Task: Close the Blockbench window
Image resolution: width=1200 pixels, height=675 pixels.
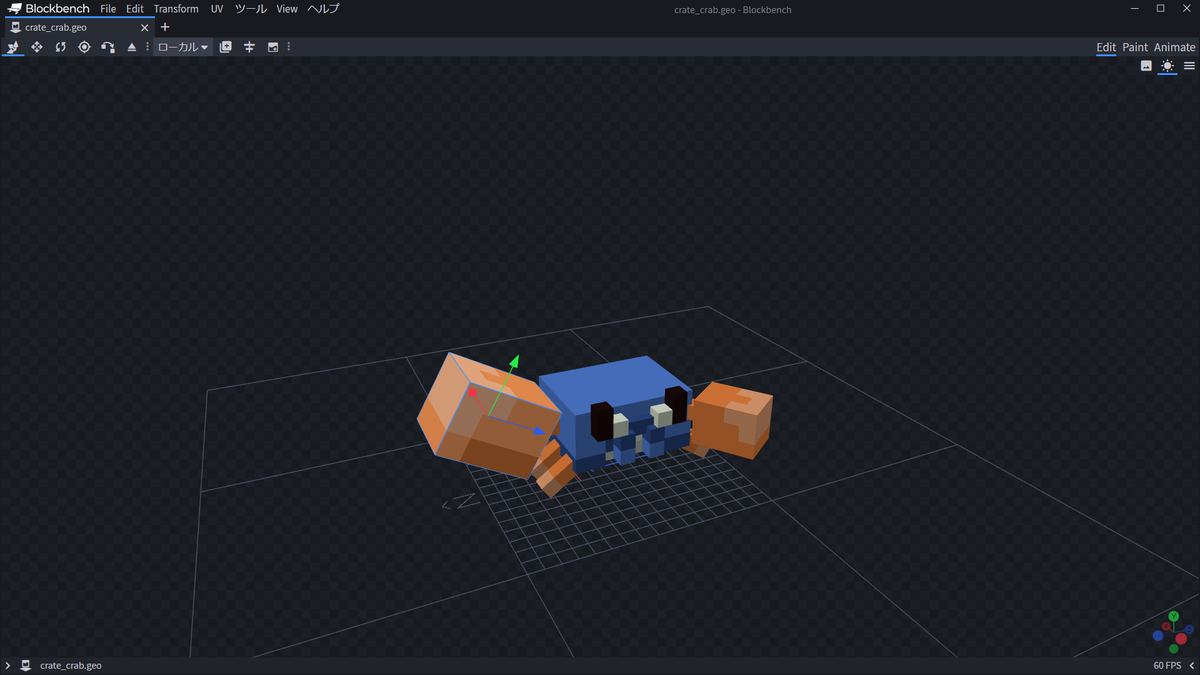Action: pos(1186,9)
